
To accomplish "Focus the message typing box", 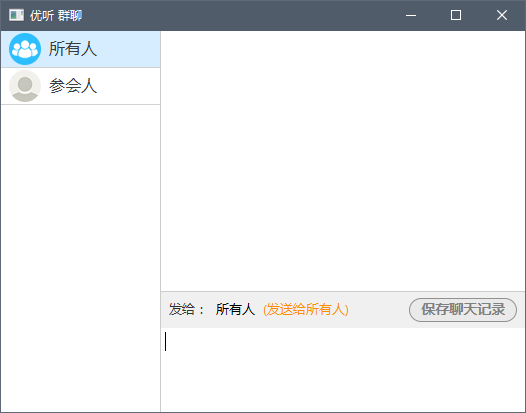I will point(343,370).
